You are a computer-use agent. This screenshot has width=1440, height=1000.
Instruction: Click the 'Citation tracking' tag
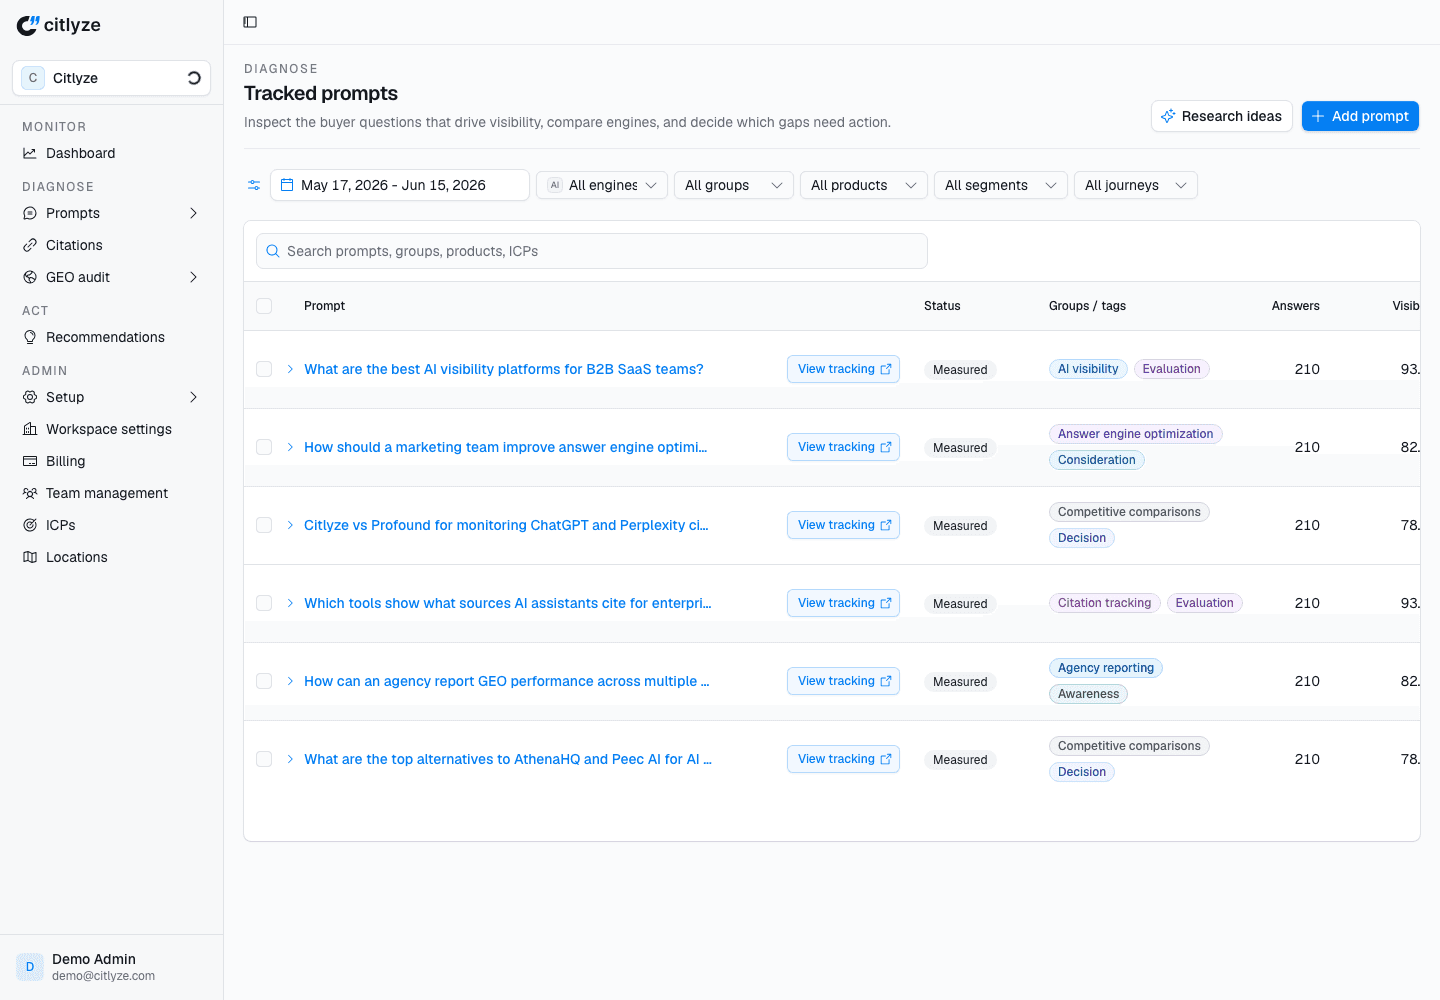click(x=1105, y=603)
